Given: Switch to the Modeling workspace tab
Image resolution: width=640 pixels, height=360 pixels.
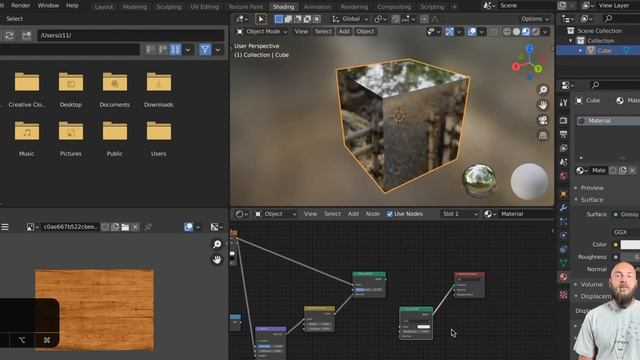Looking at the screenshot, I should coord(135,7).
